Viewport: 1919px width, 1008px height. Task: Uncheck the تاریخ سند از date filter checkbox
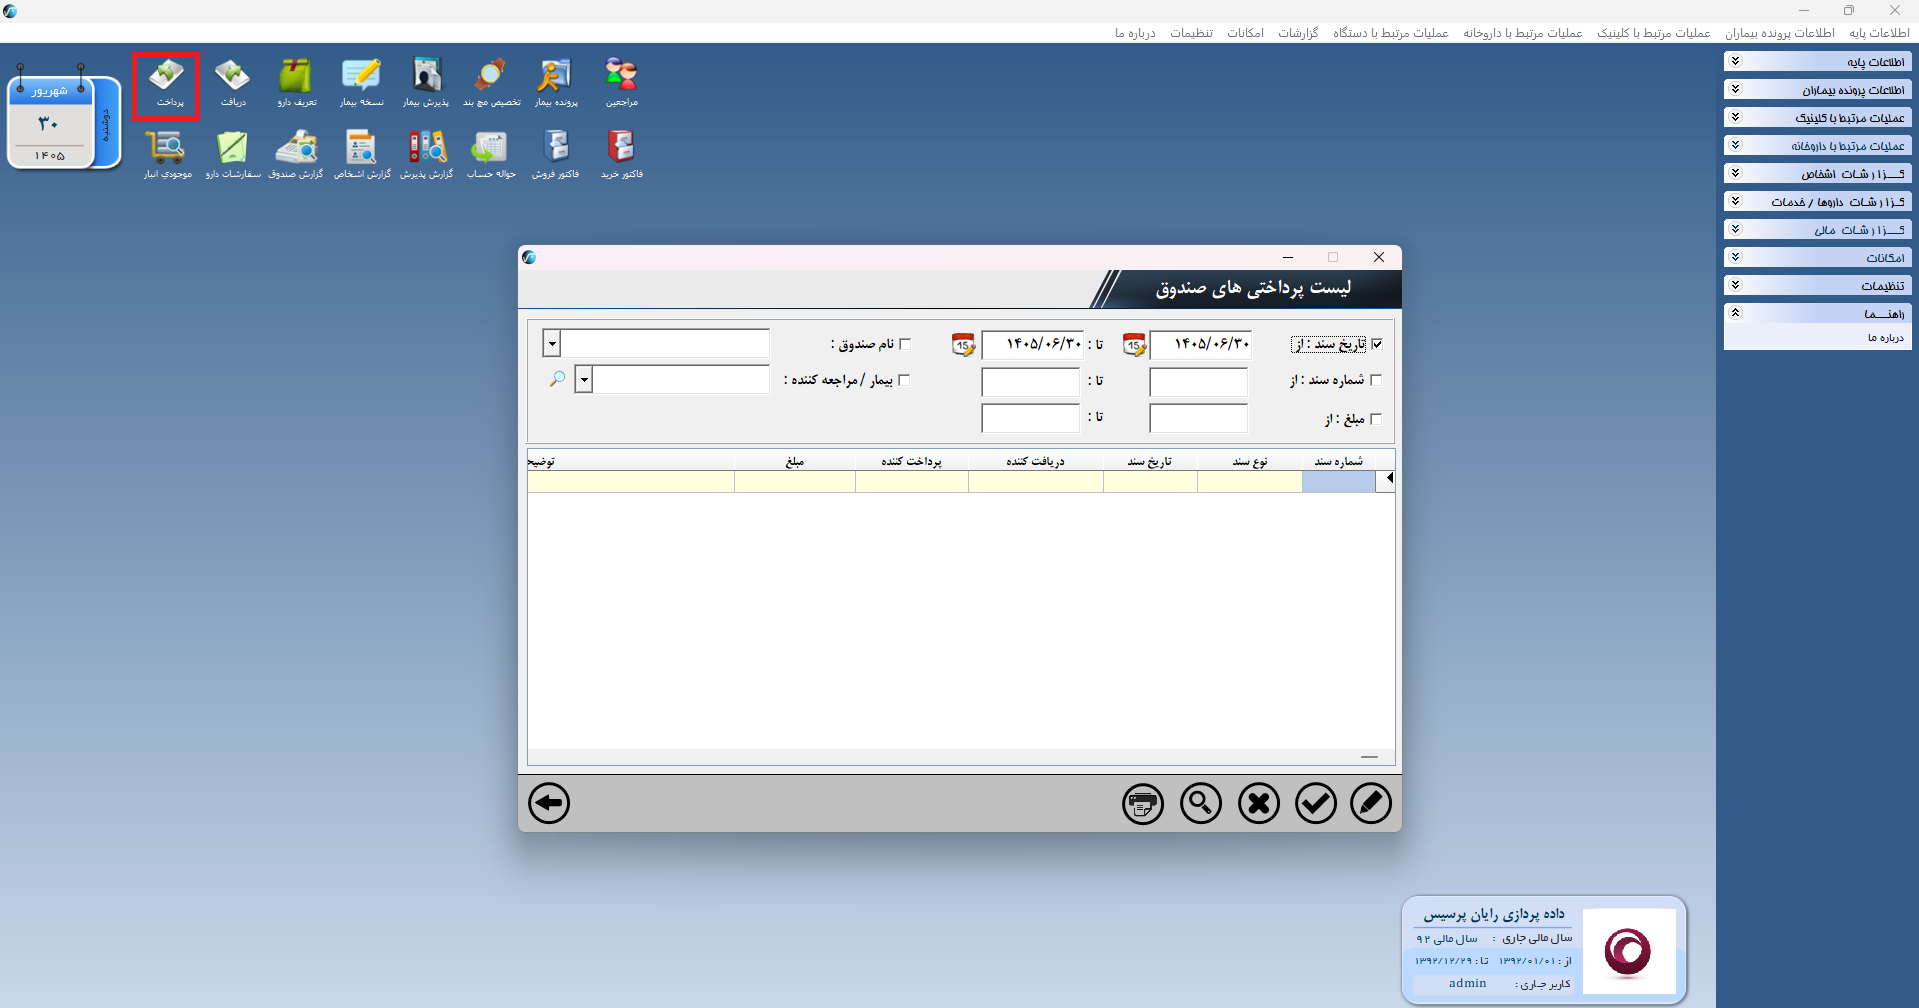tap(1377, 344)
